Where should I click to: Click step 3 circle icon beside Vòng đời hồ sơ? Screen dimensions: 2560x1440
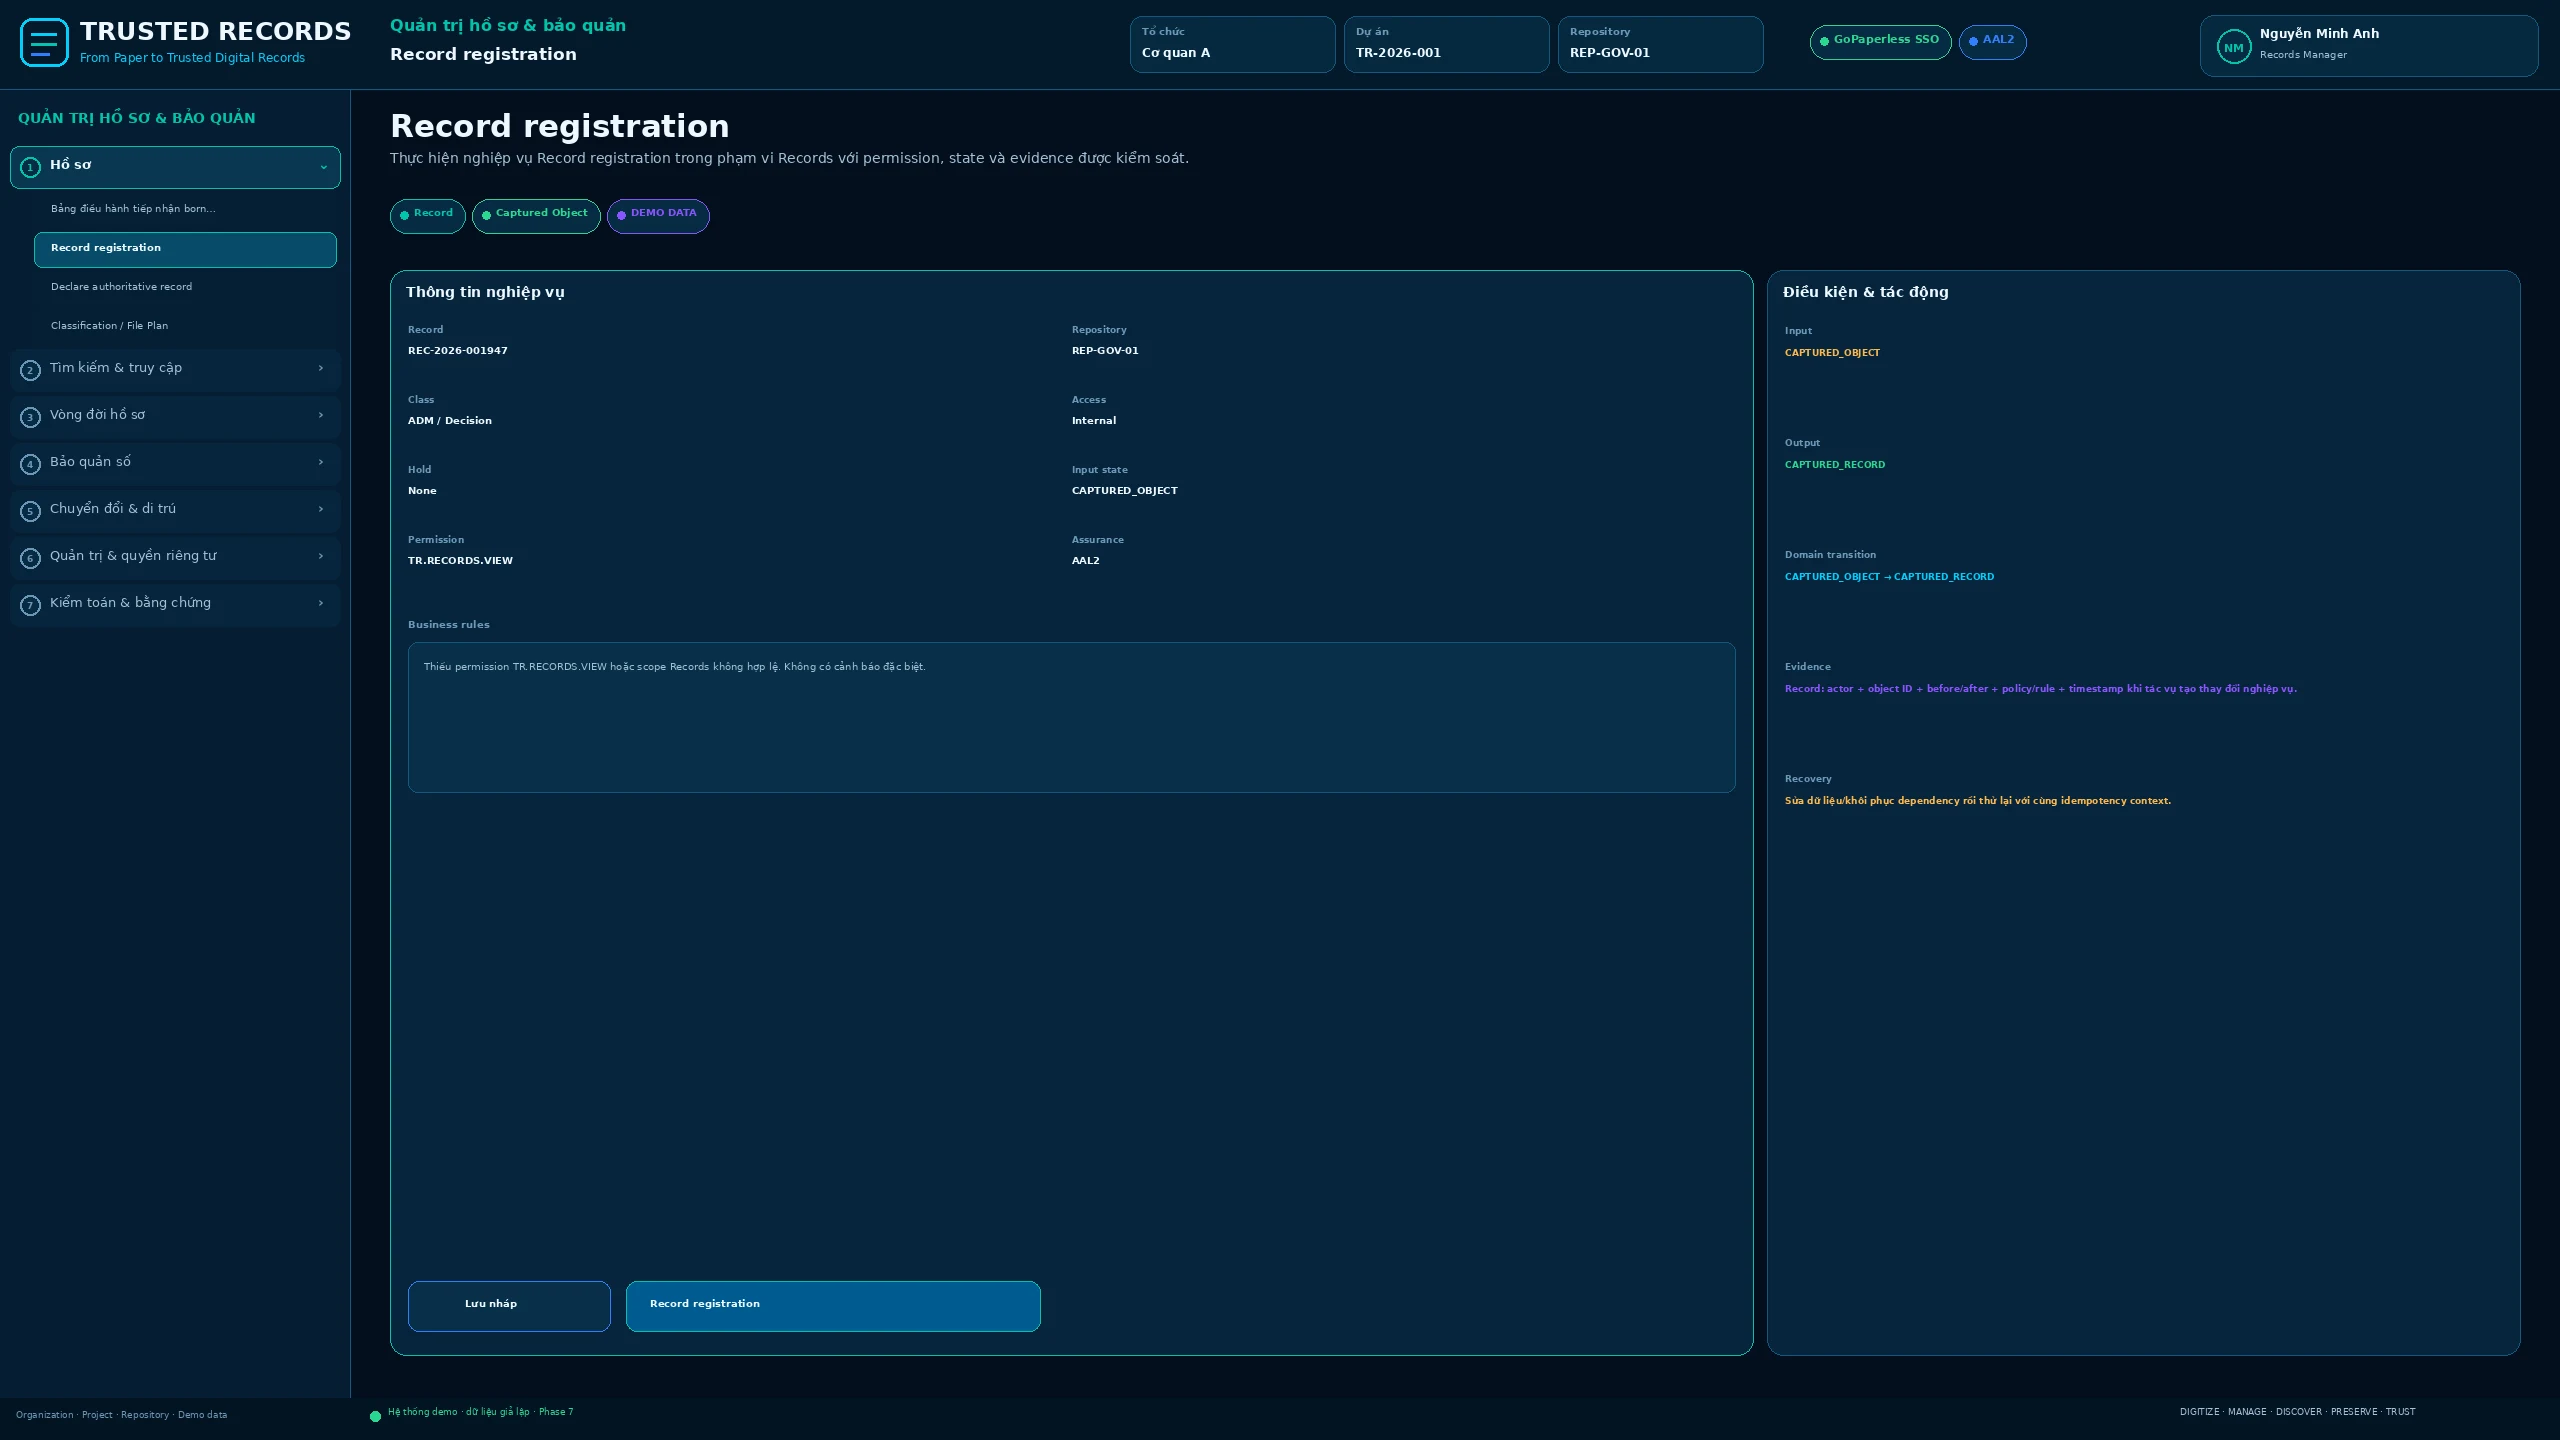pyautogui.click(x=30, y=417)
